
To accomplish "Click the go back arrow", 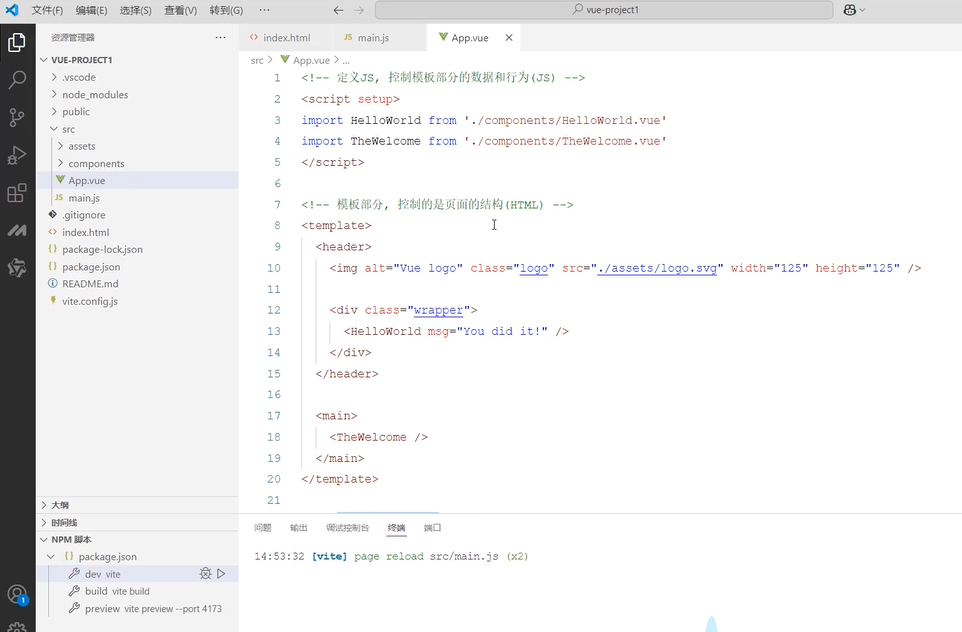I will 338,10.
